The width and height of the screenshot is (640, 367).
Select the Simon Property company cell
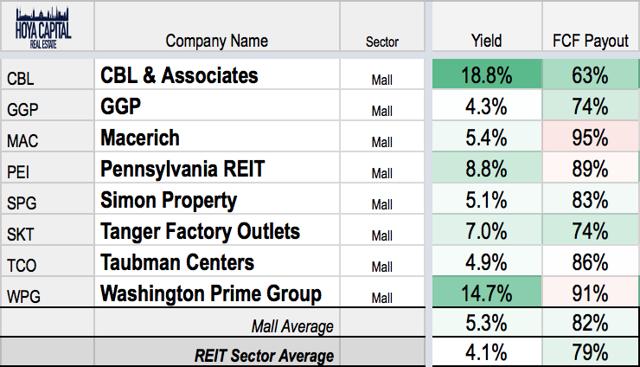click(217, 199)
